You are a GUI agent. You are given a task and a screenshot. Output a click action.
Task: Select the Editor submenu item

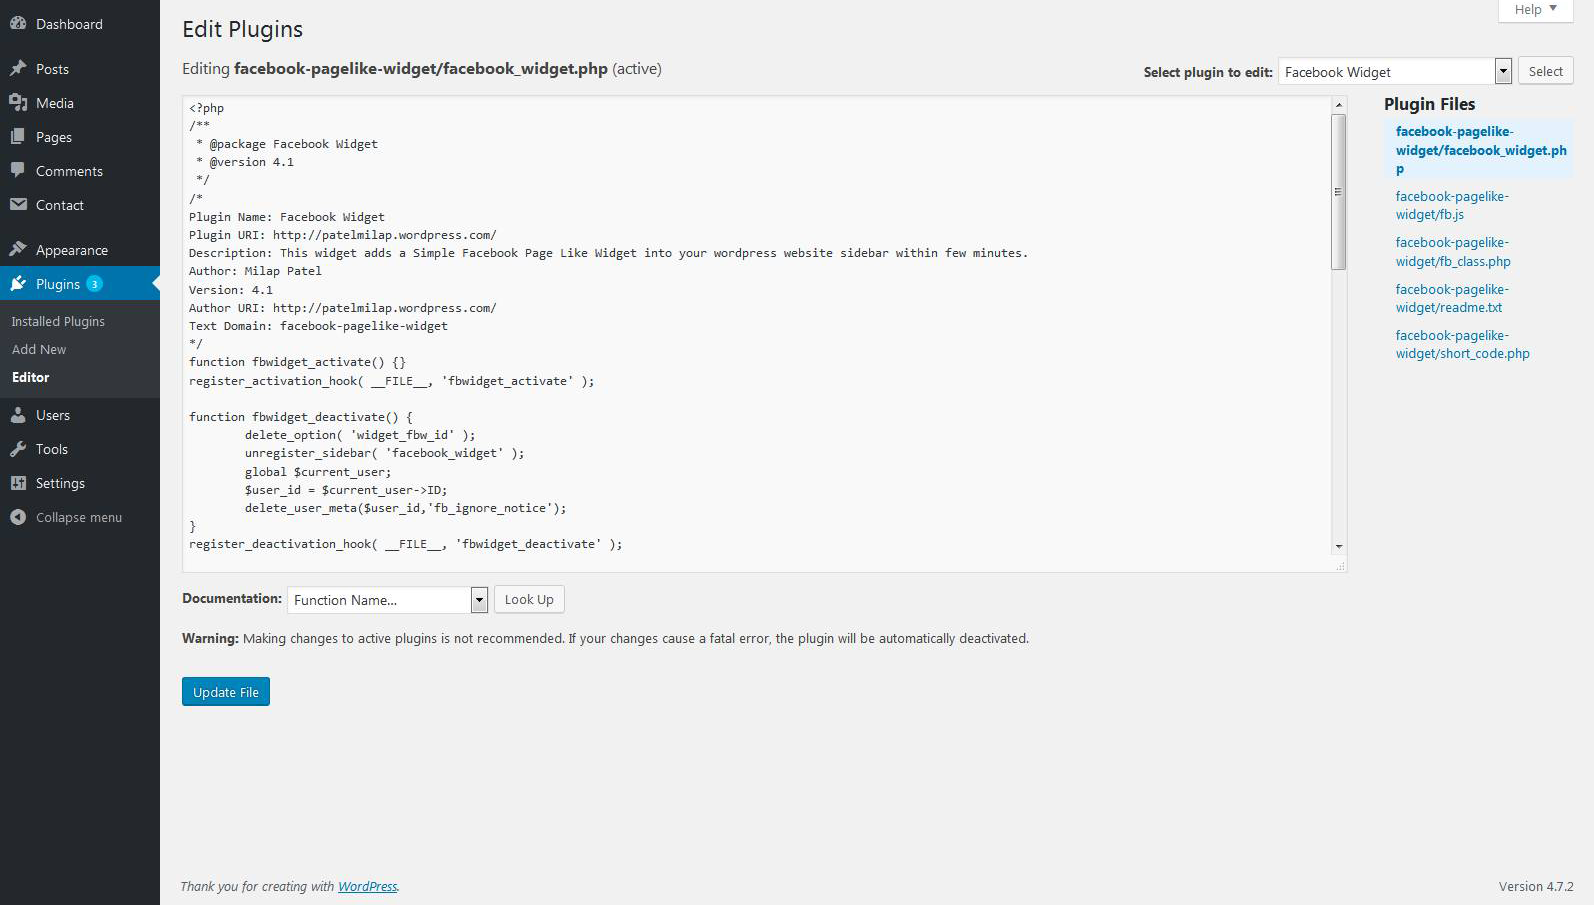(x=31, y=377)
